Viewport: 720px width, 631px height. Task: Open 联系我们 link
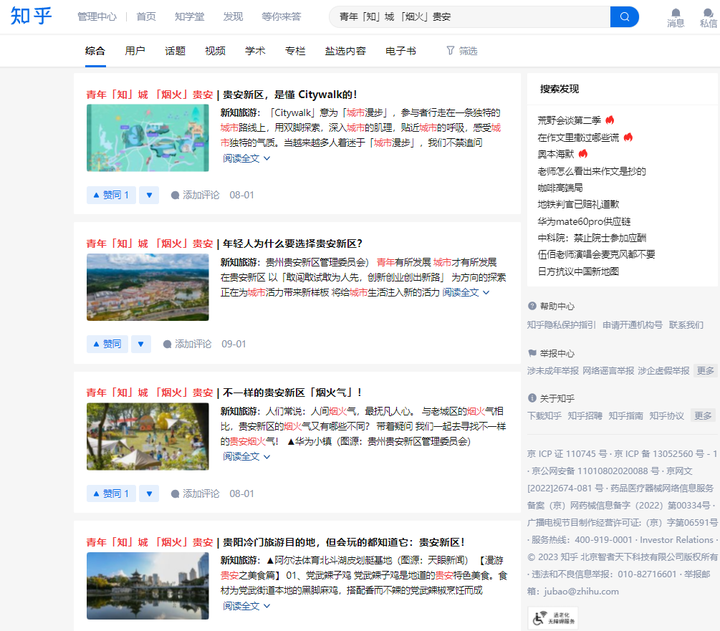(686, 325)
